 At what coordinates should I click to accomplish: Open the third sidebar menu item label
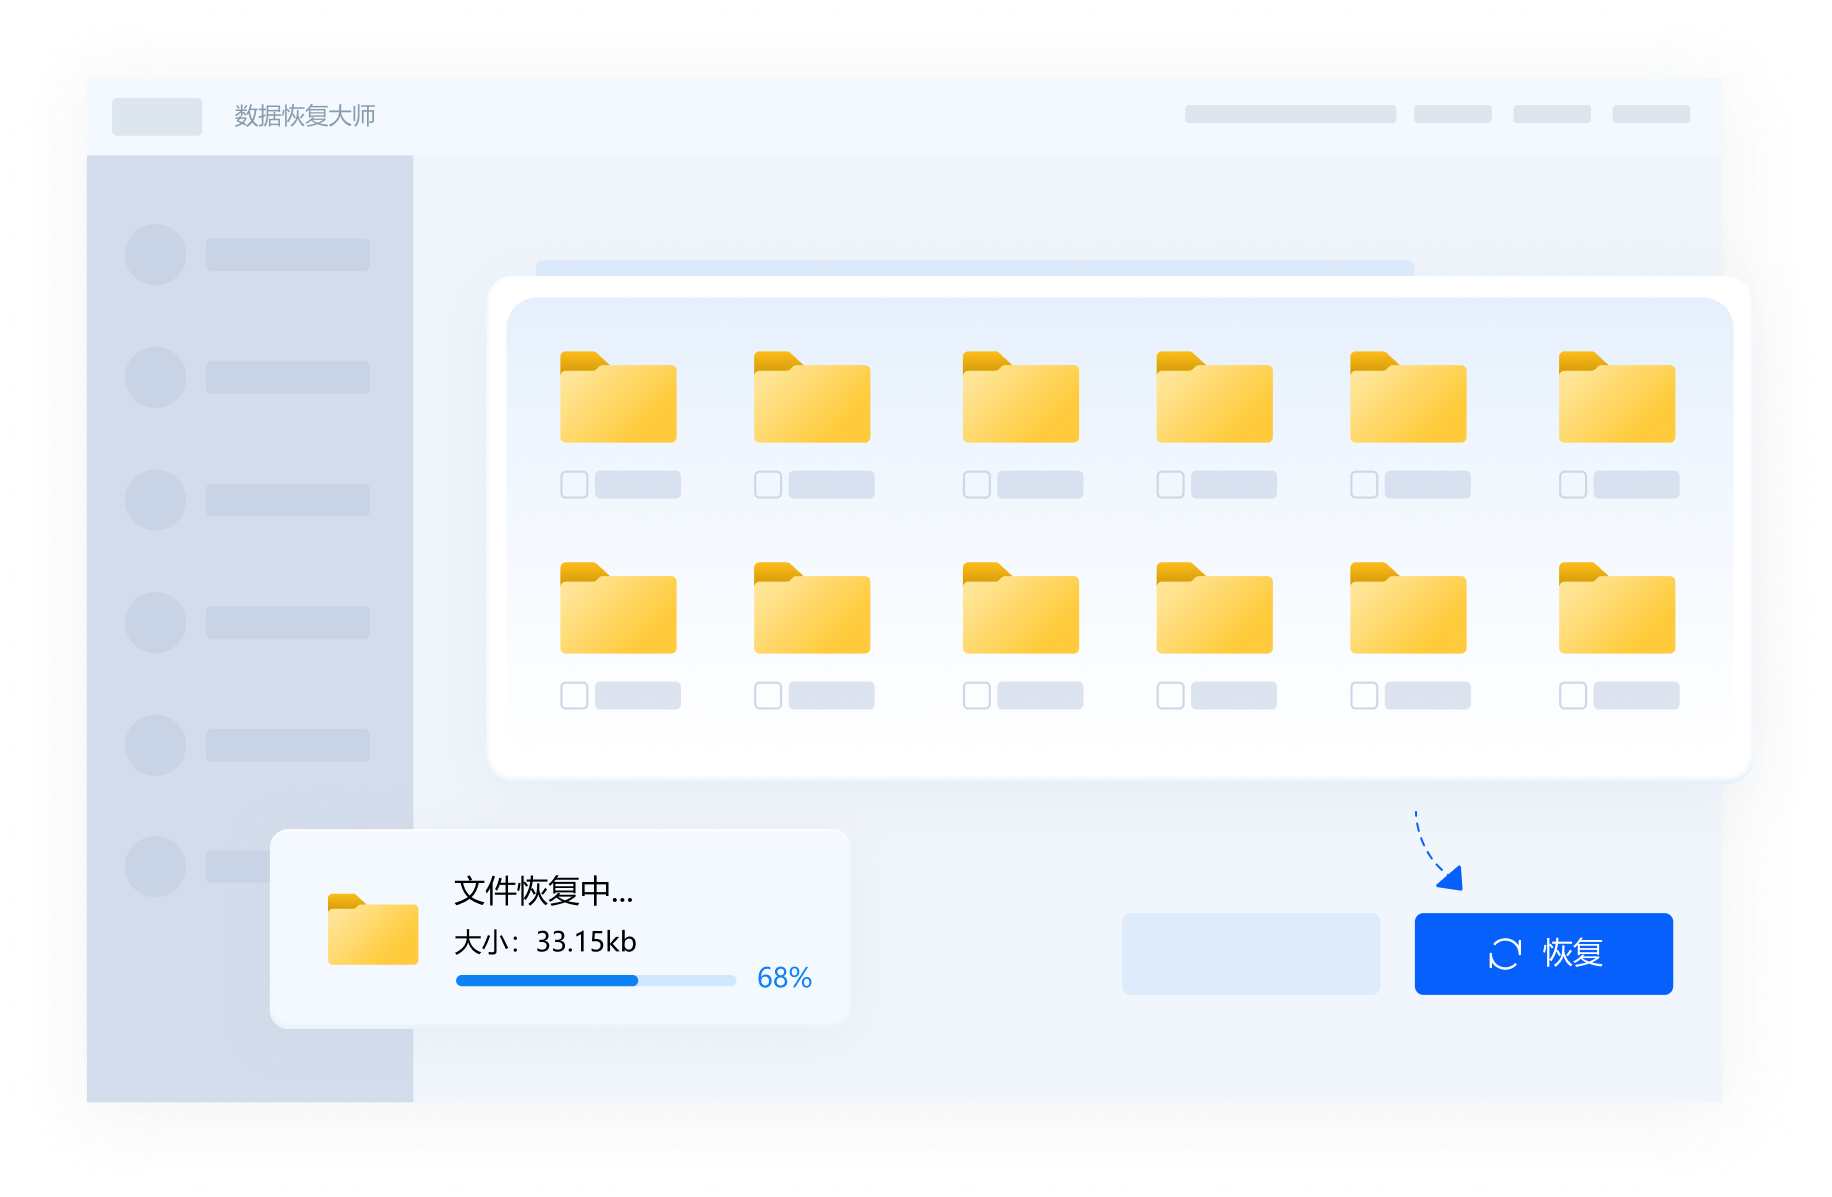(288, 500)
